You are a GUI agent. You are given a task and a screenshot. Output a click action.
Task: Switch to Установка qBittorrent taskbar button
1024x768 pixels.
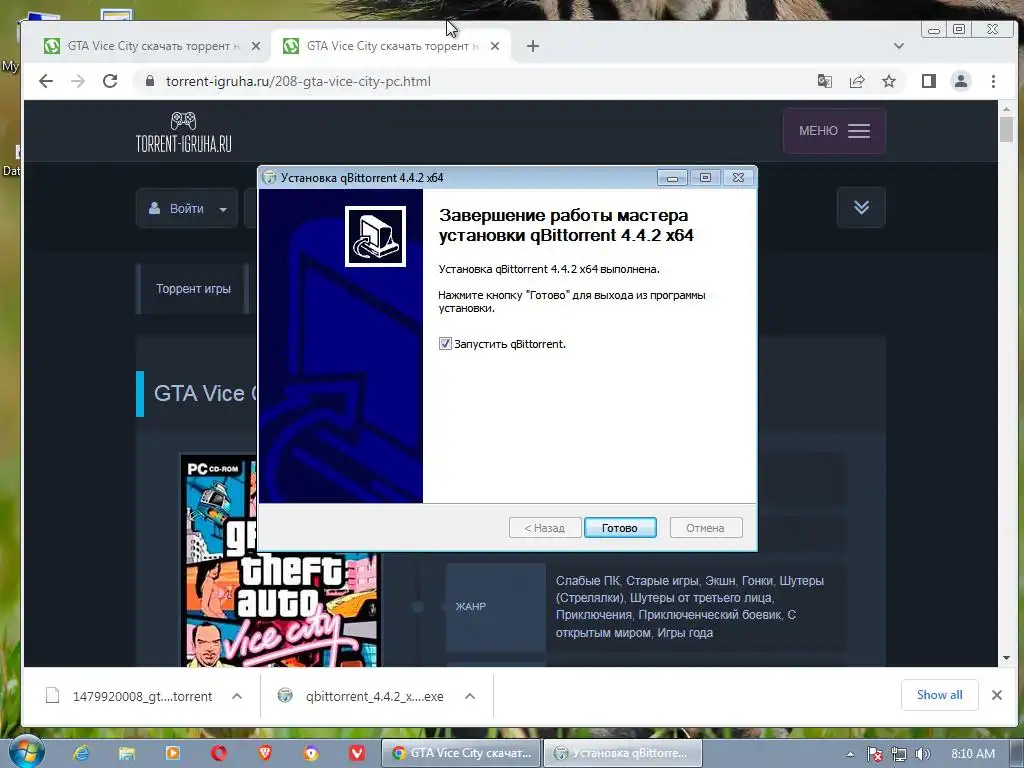(623, 753)
